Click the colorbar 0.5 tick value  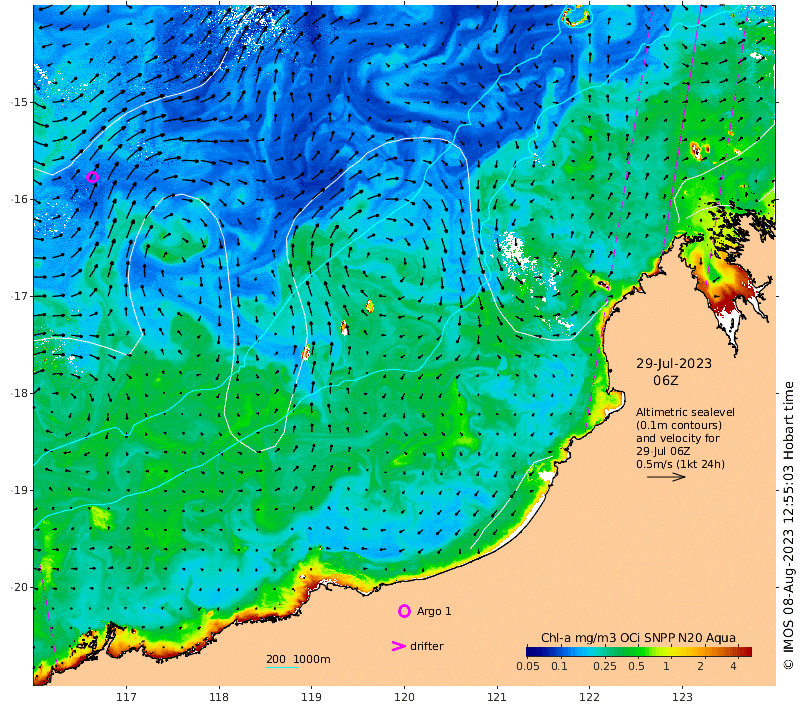[x=636, y=666]
